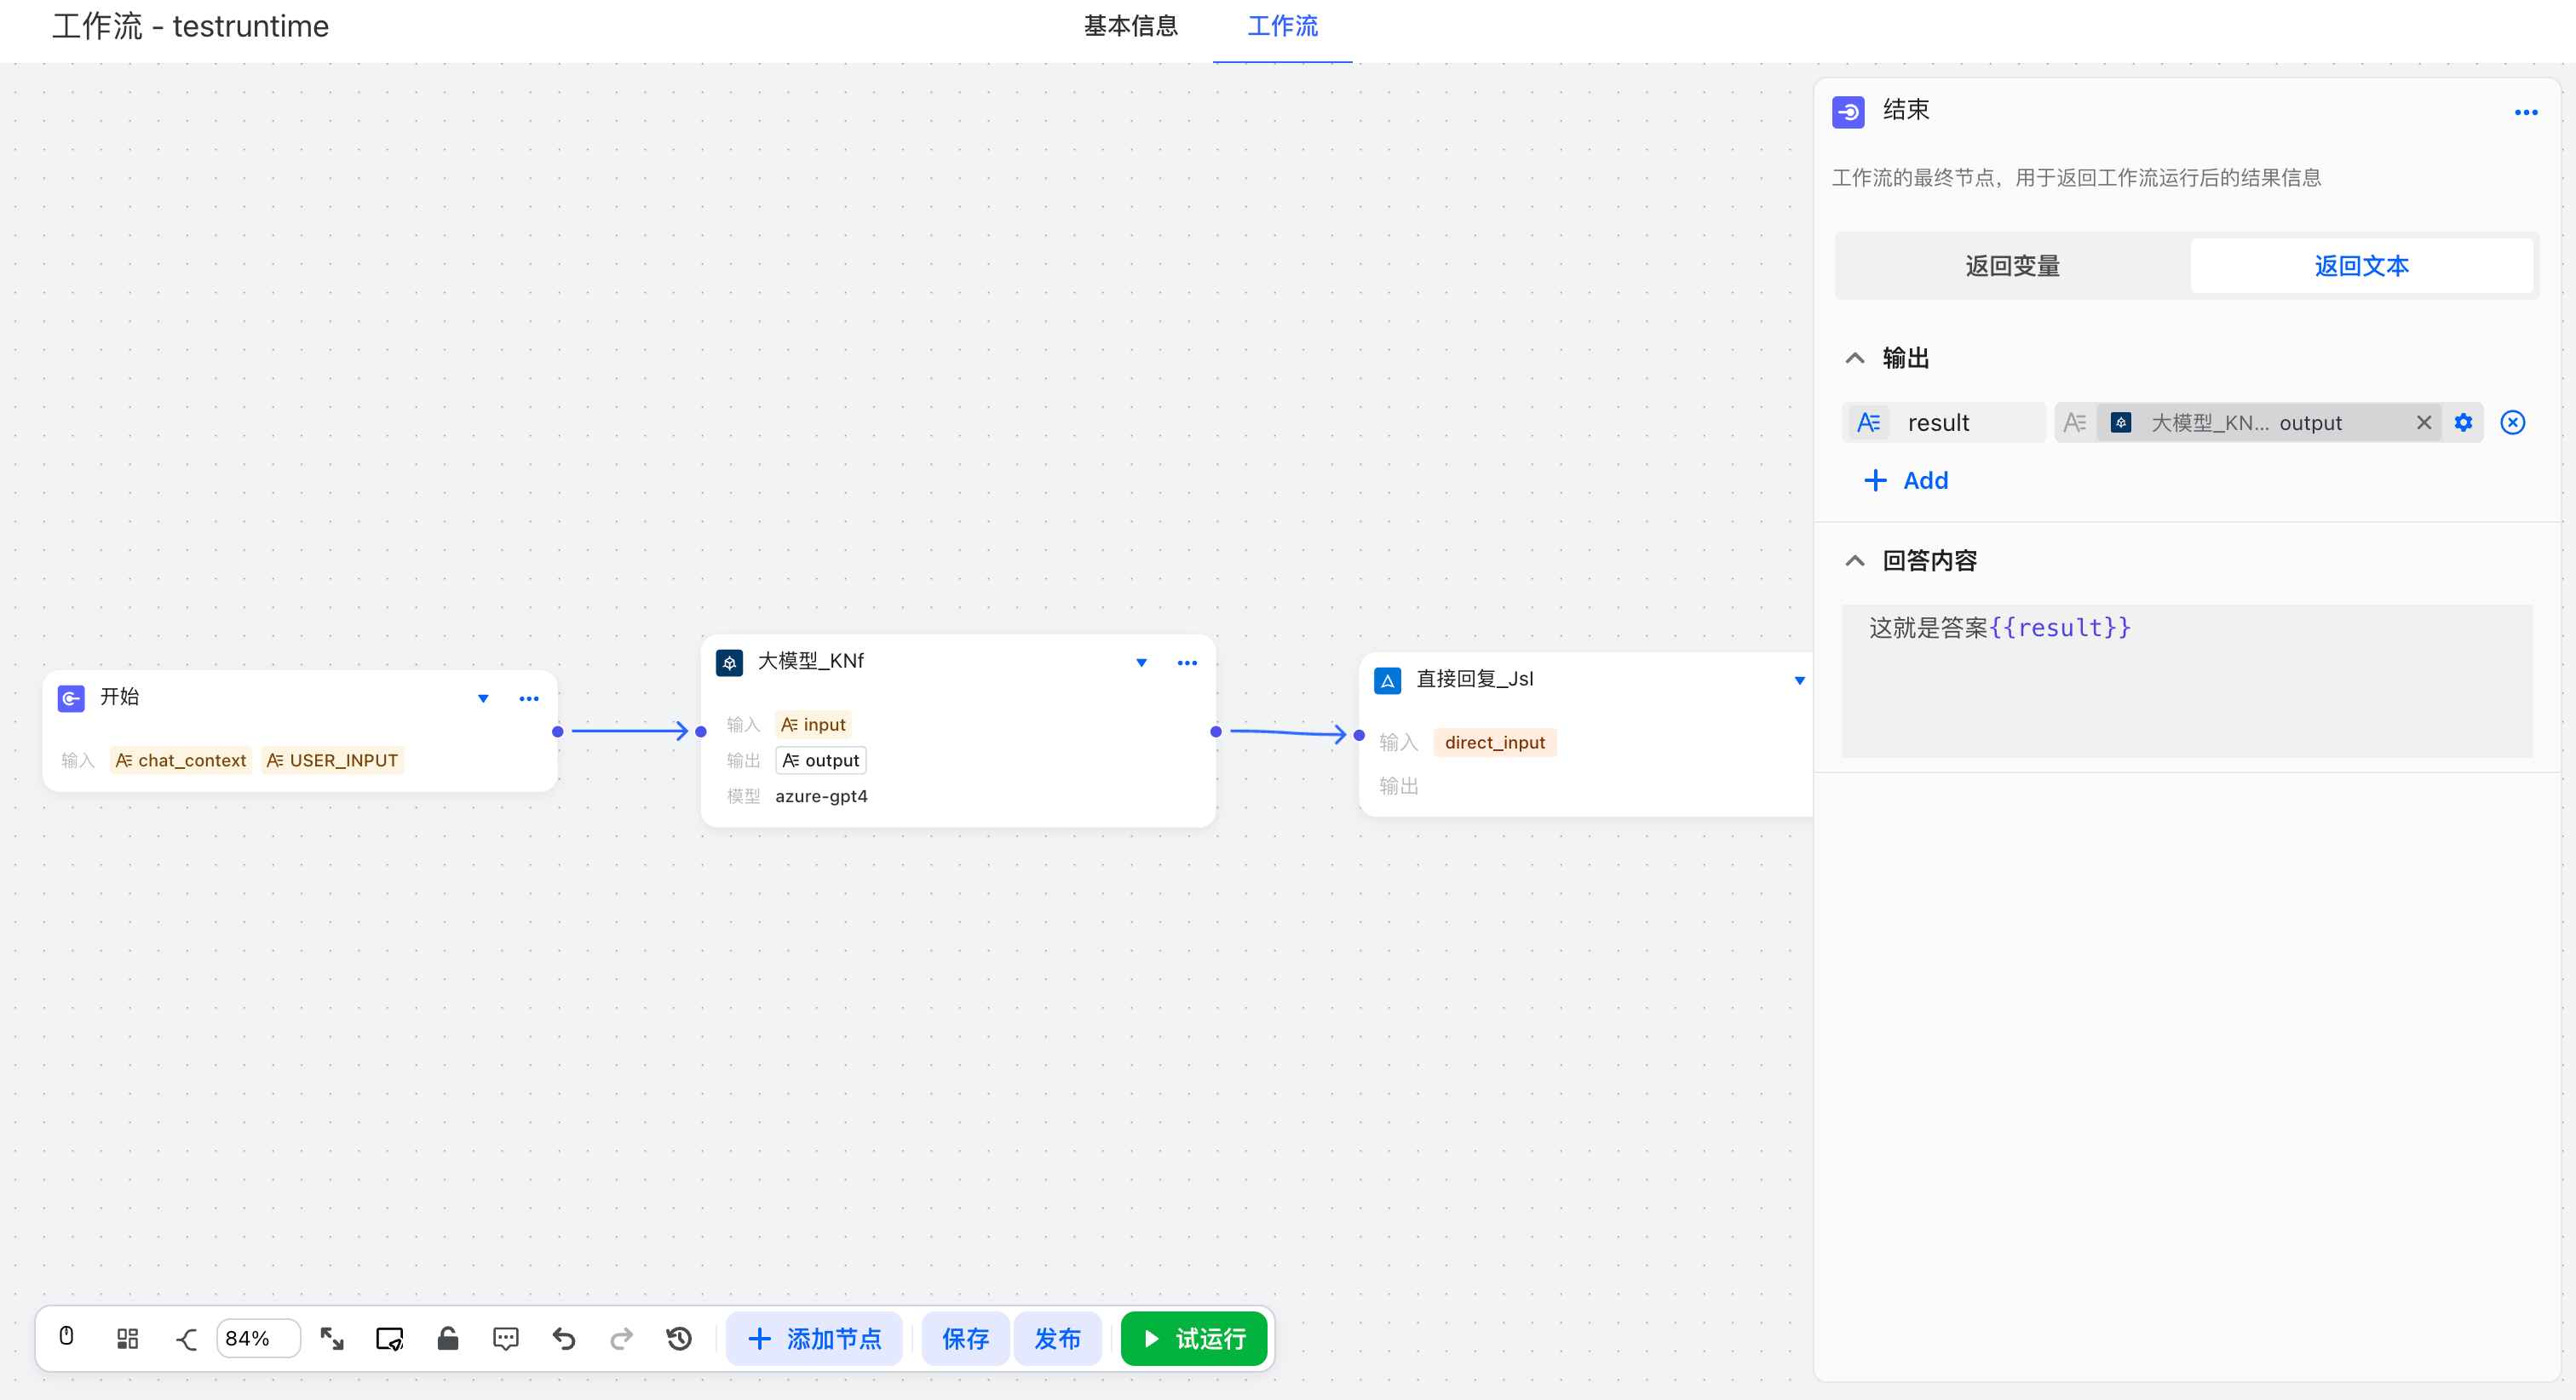This screenshot has height=1400, width=2576.
Task: Click the auto-layout grid icon
Action: (x=127, y=1338)
